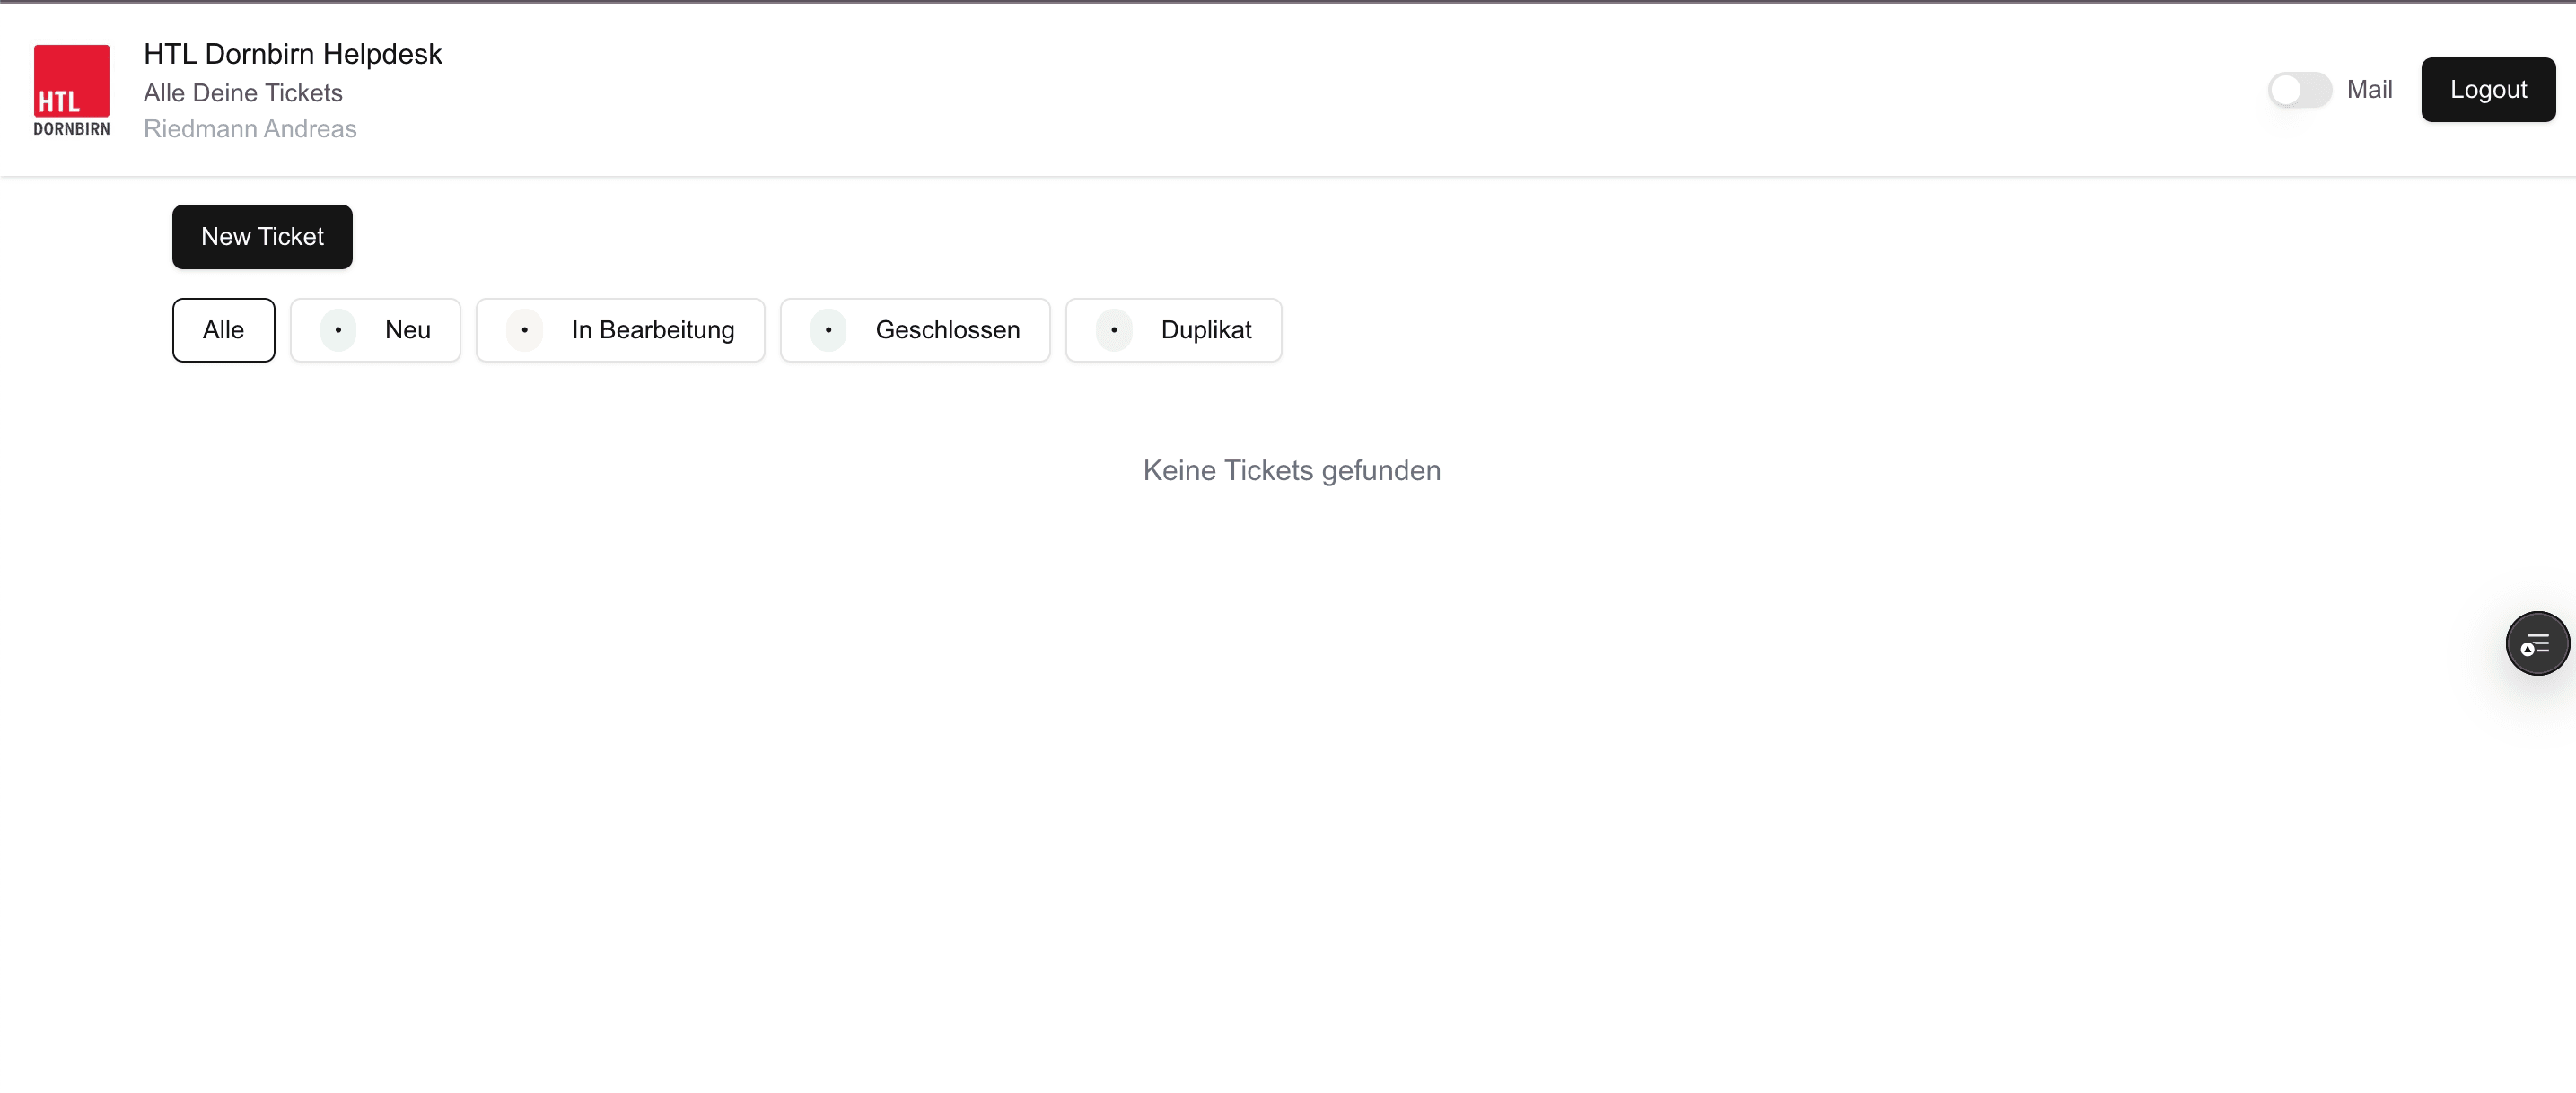Show Geschlossen tickets
Screen dimensions: 2576x1093
947,330
